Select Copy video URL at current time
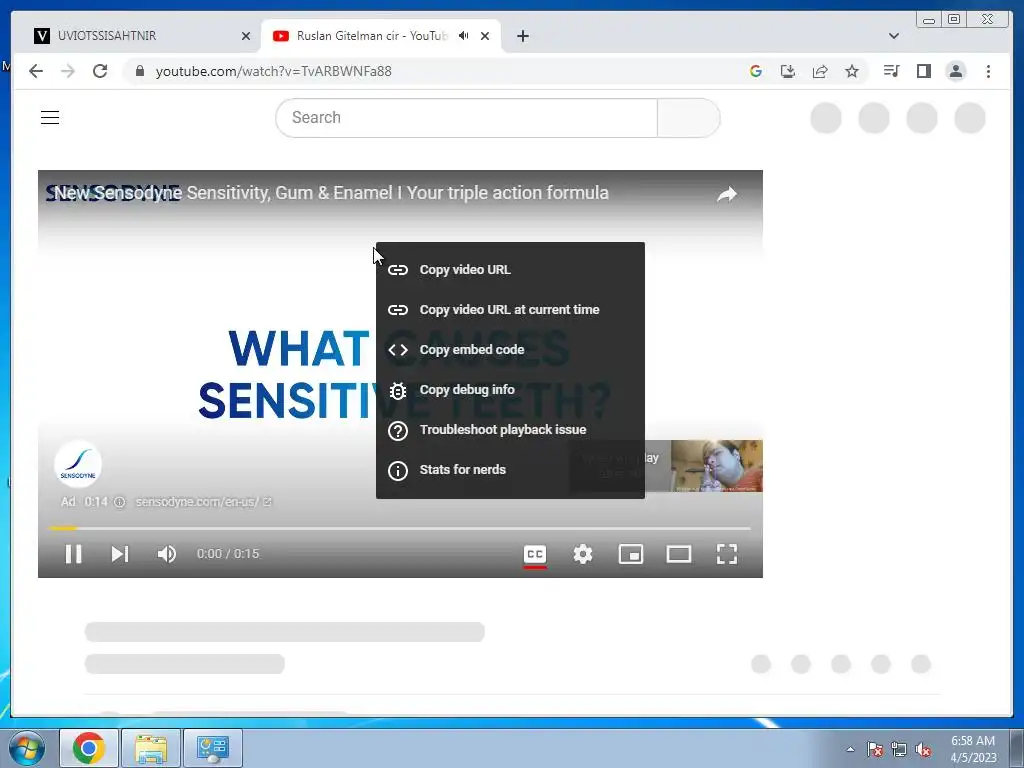Viewport: 1024px width, 768px height. coord(510,310)
